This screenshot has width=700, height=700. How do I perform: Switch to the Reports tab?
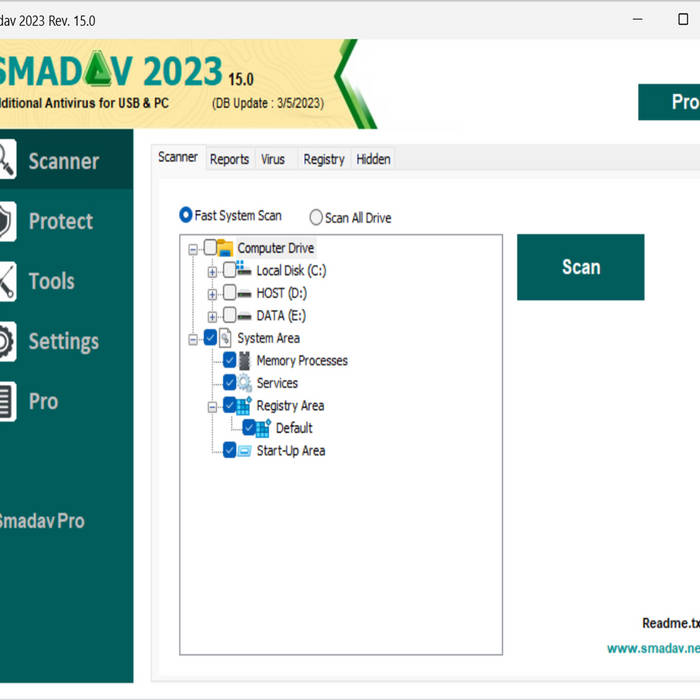(229, 159)
